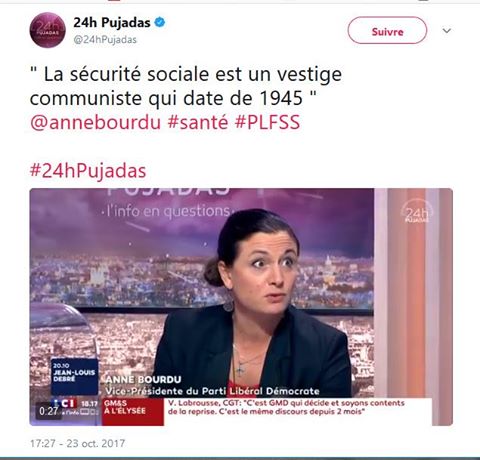Screen dimensions: 480x460
Task: Click the V. Labrousse CGT news ticker
Action: pos(286,407)
